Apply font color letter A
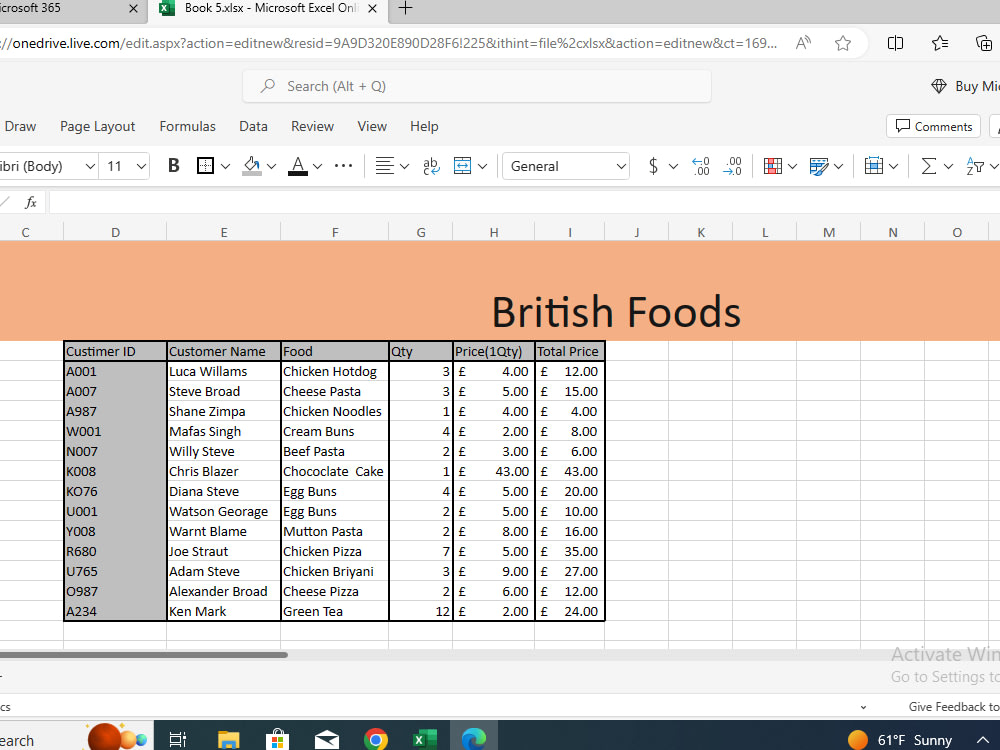The image size is (1000, 750). coord(298,166)
